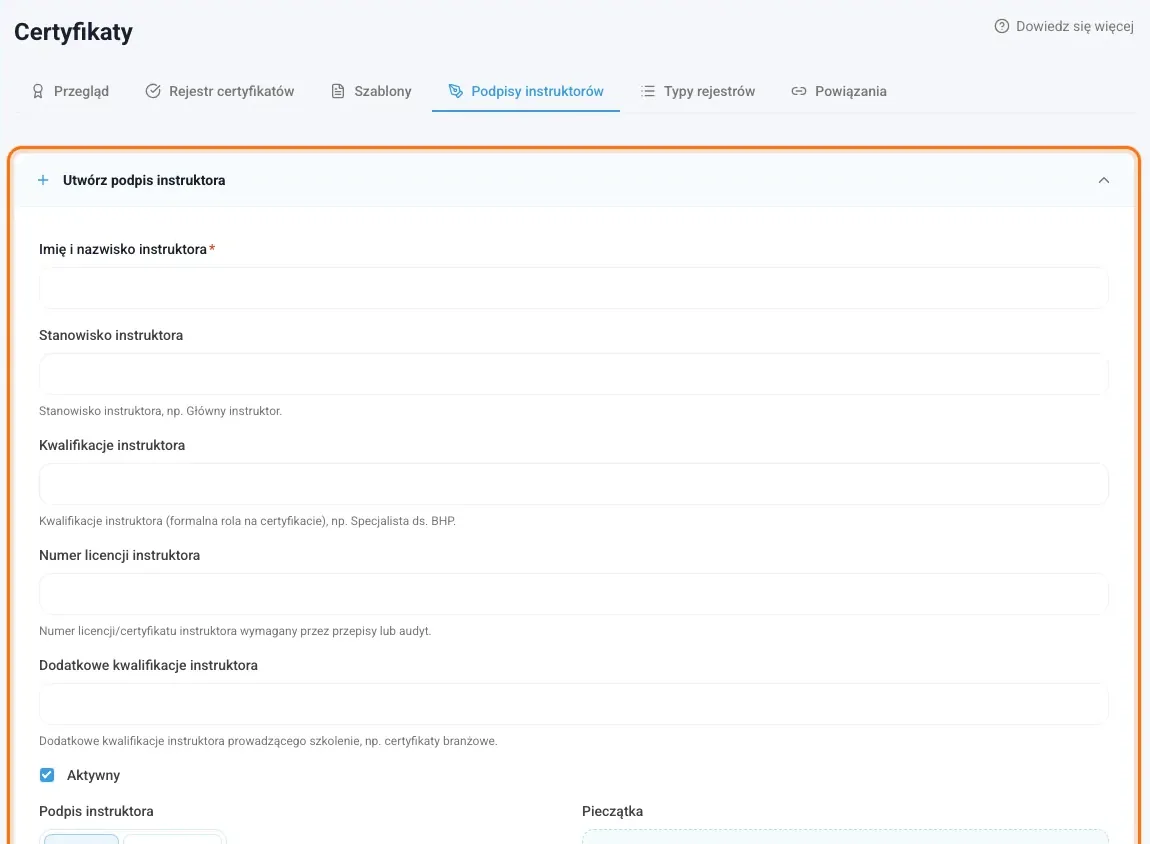Switch to the Rejestr certyfikatów tab

click(220, 91)
